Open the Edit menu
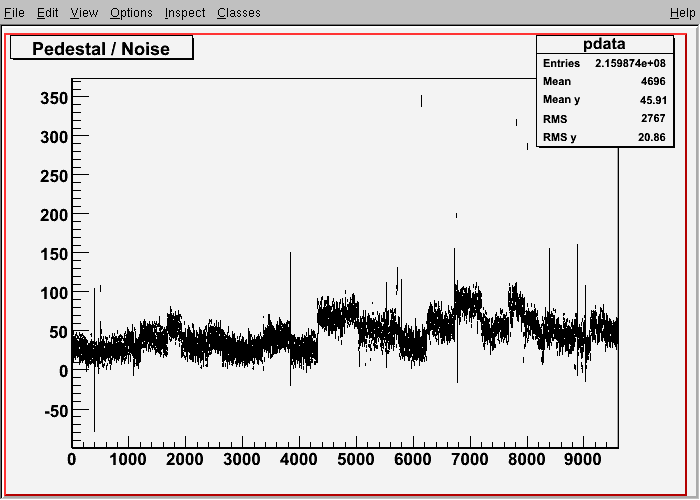Image resolution: width=700 pixels, height=500 pixels. click(x=47, y=13)
